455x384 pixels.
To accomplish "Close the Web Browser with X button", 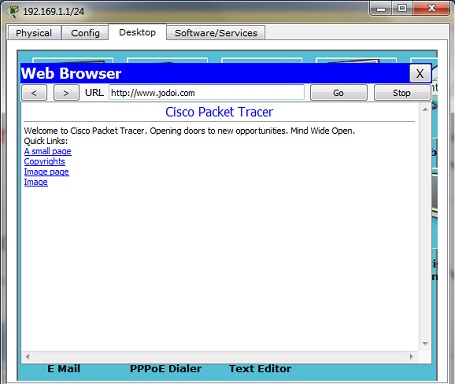I will (420, 73).
